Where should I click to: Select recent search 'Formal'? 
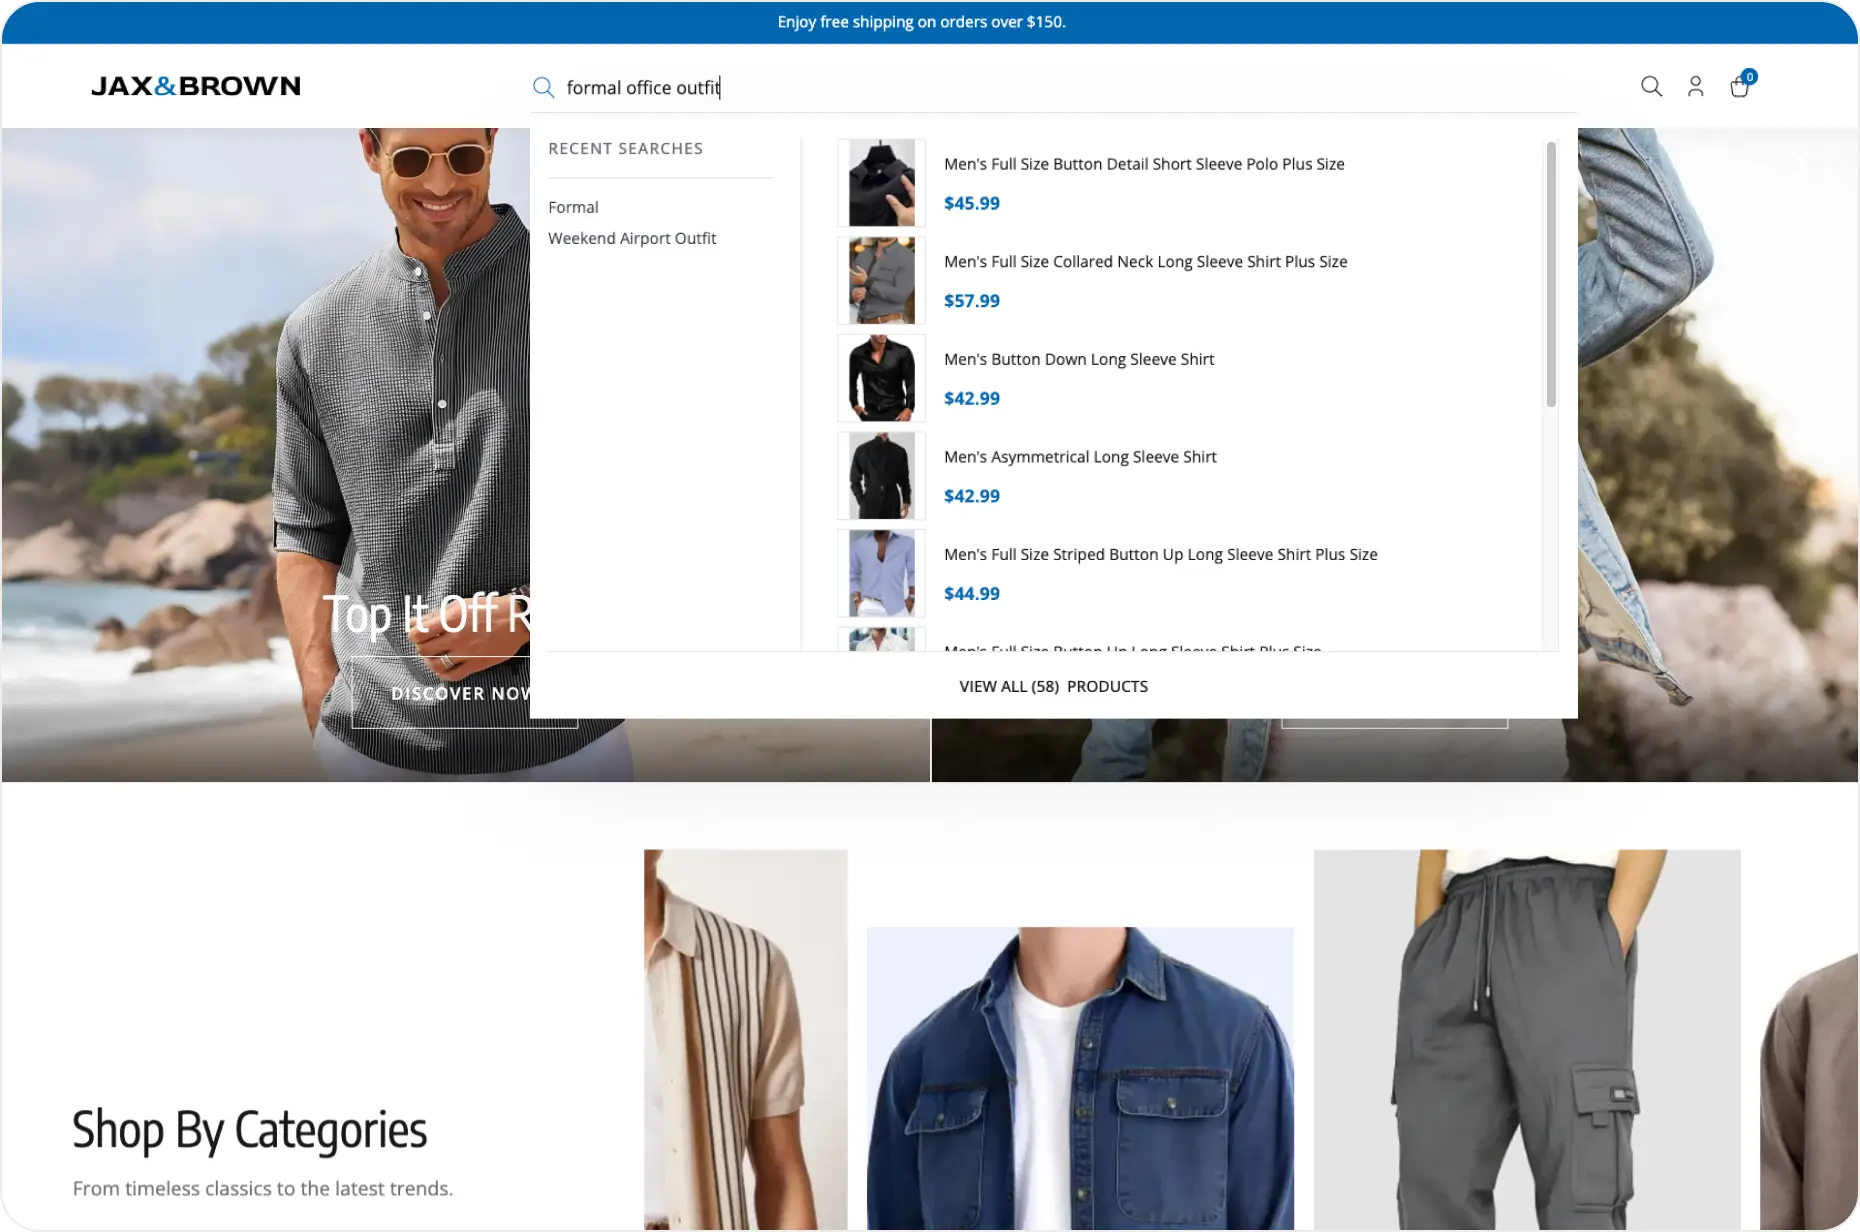(x=573, y=207)
